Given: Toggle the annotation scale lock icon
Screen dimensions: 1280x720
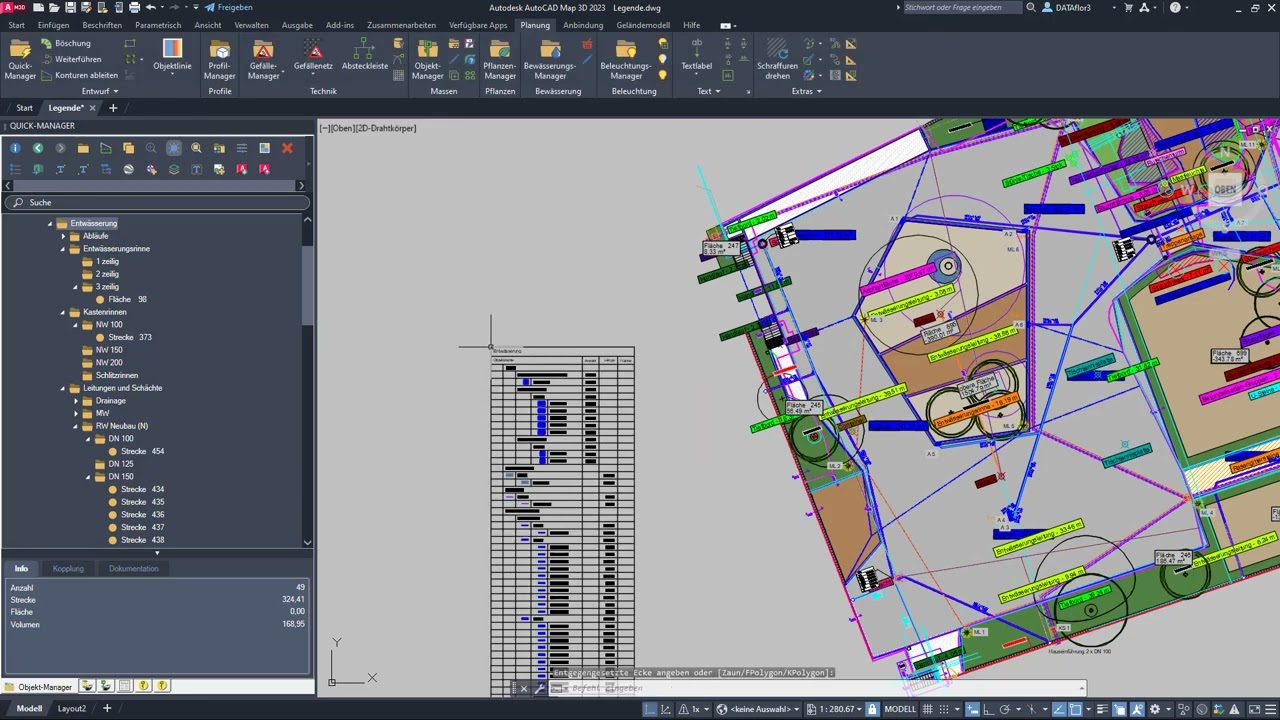Looking at the screenshot, I should pyautogui.click(x=872, y=709).
